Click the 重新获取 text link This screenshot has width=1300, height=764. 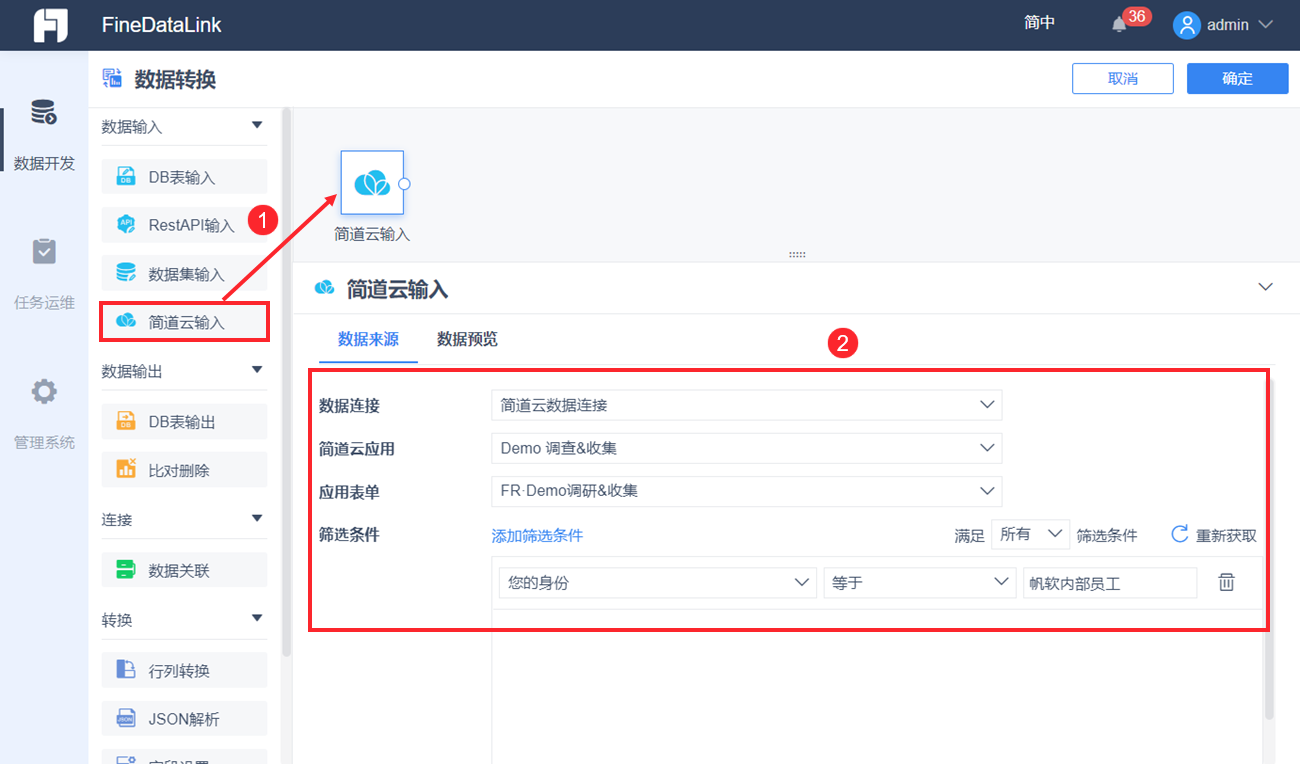[x=1226, y=536]
